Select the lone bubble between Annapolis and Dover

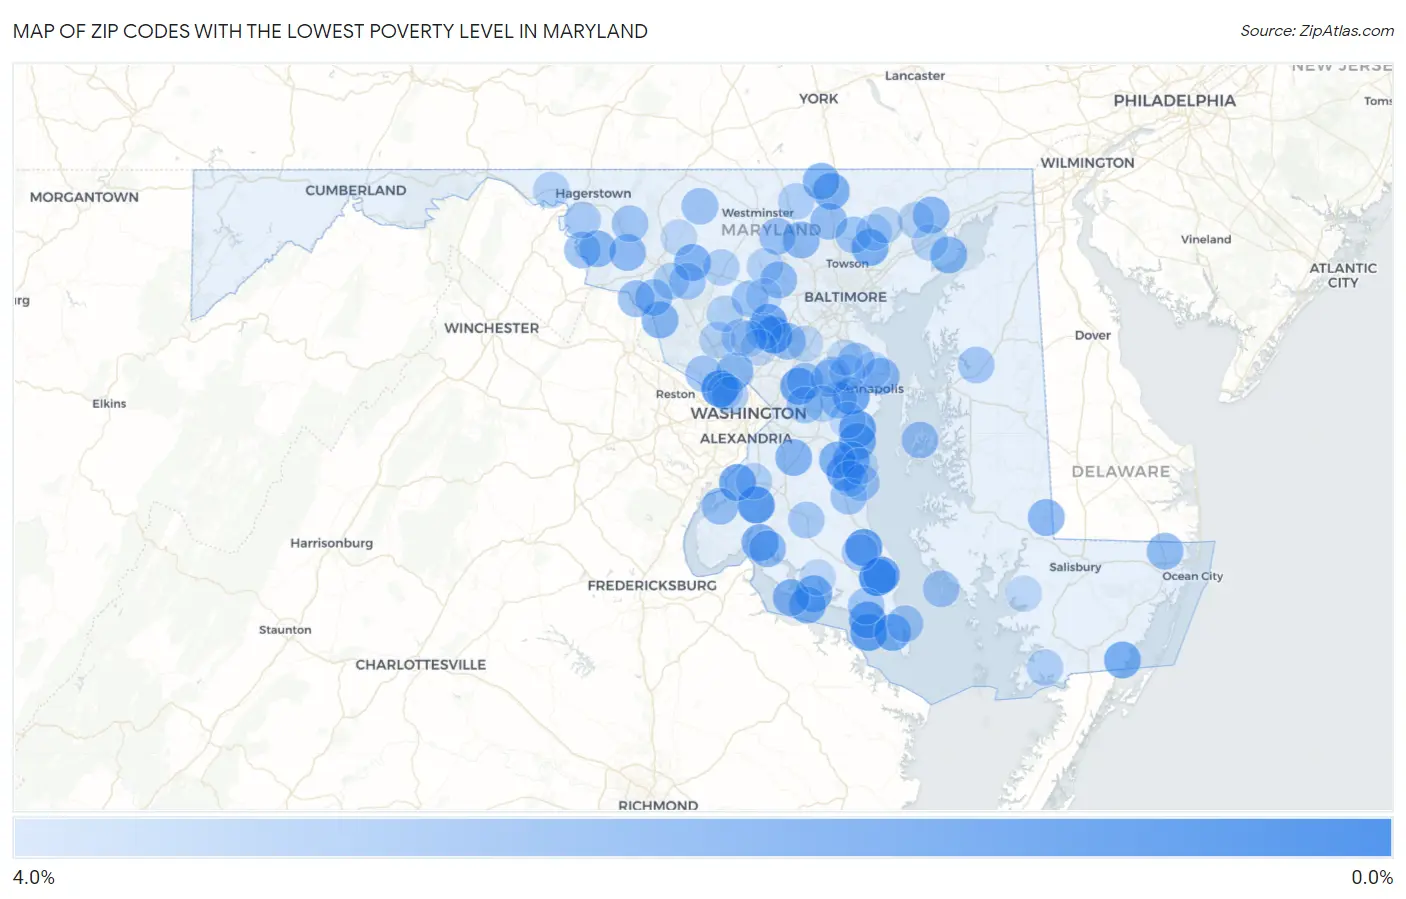tap(976, 365)
